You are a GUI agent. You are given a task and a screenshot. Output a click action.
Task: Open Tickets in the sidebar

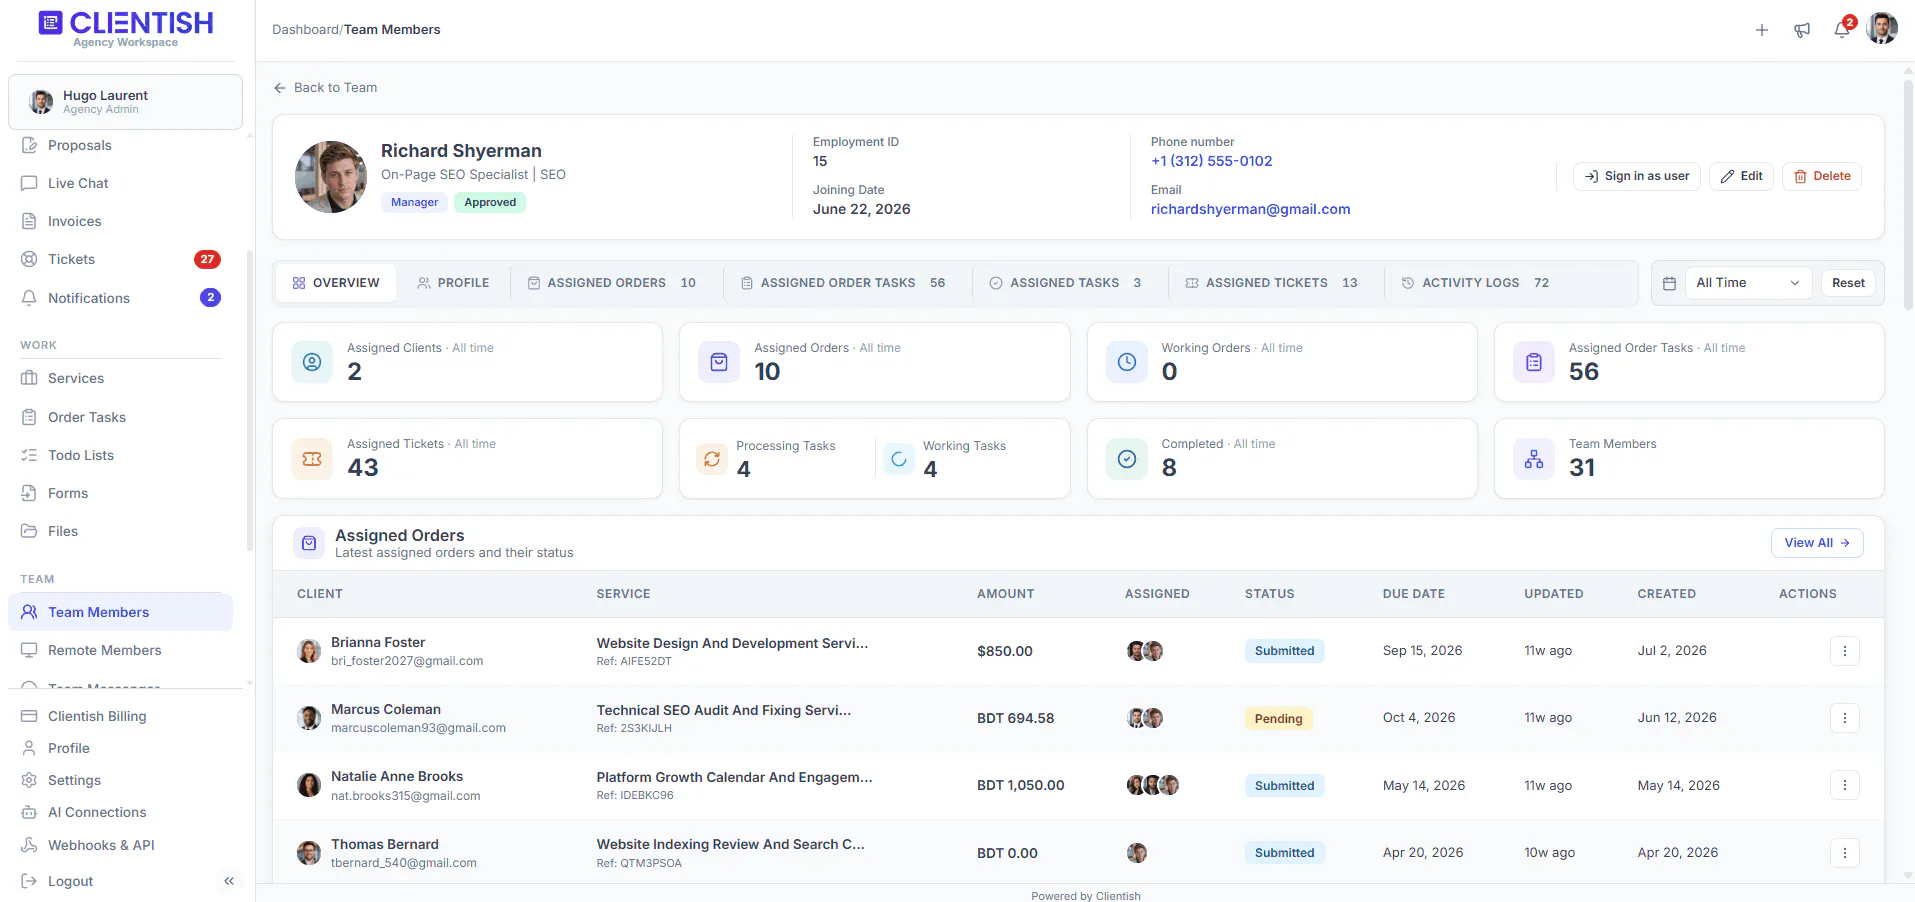120,259
